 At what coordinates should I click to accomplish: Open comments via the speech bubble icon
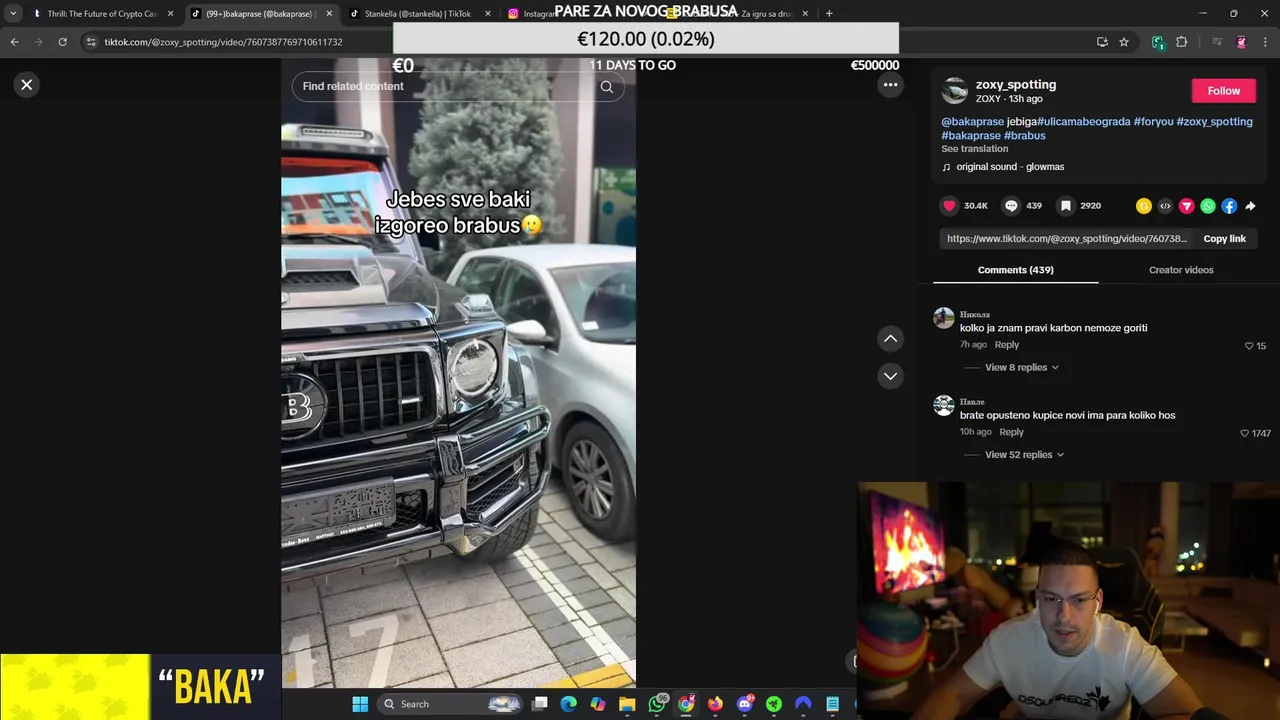coord(1011,206)
